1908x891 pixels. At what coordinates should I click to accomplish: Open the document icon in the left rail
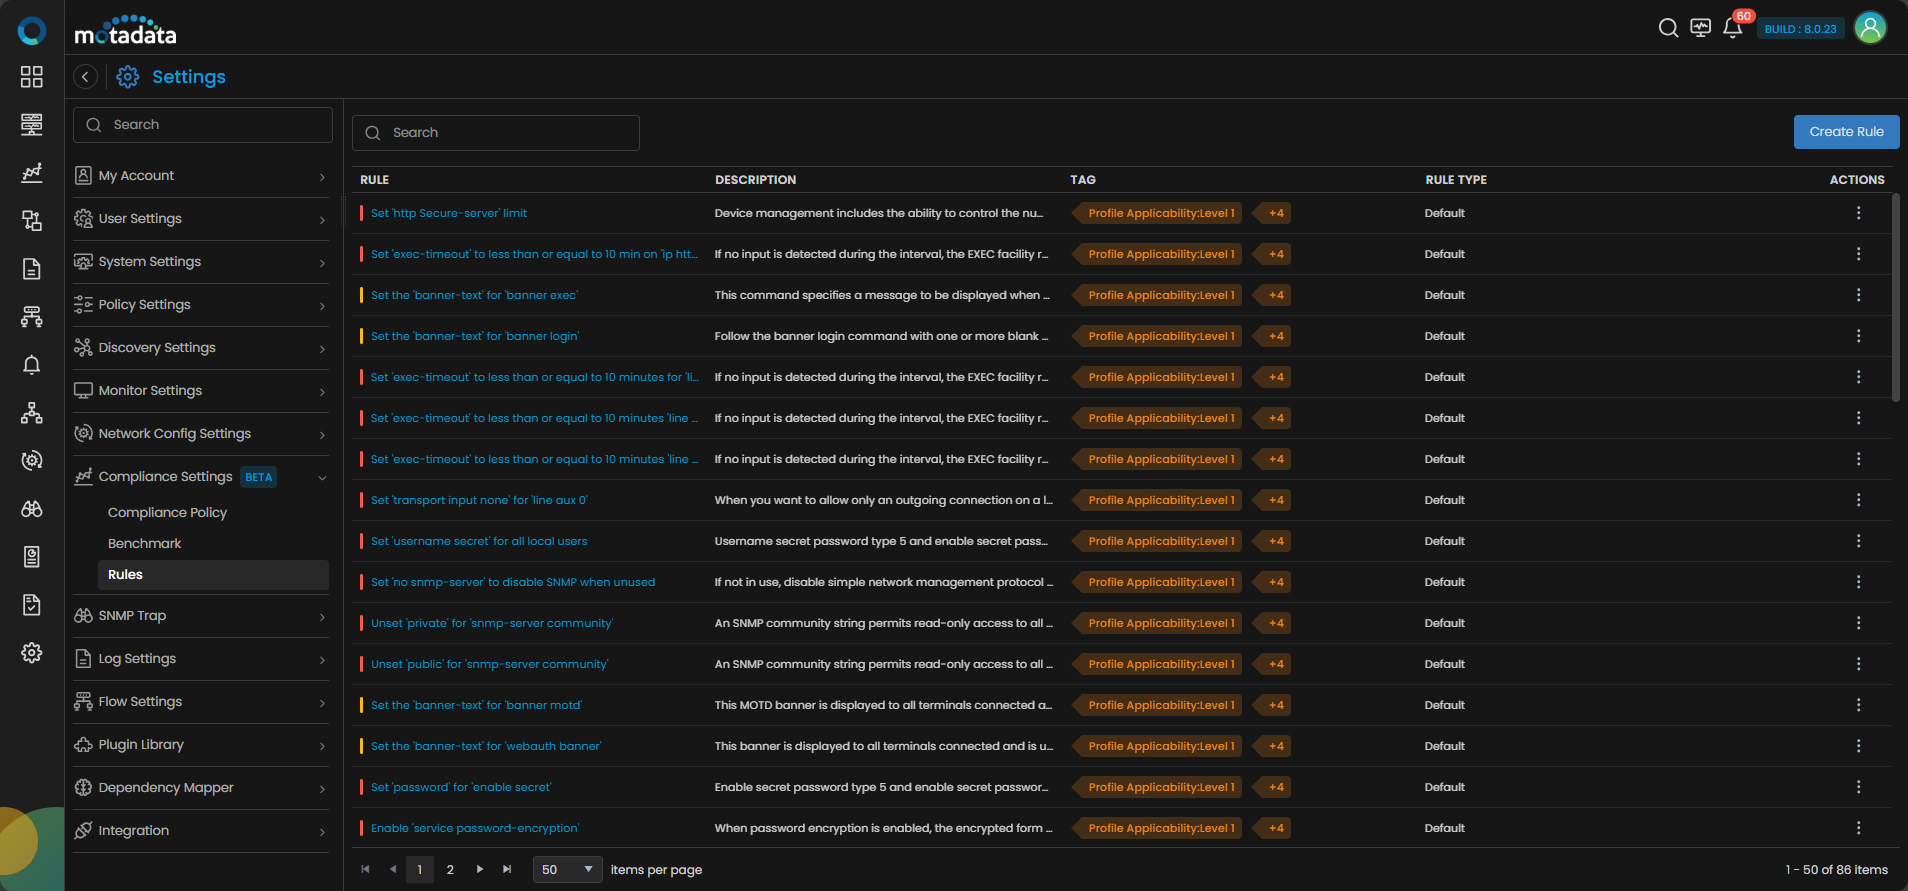click(x=32, y=269)
